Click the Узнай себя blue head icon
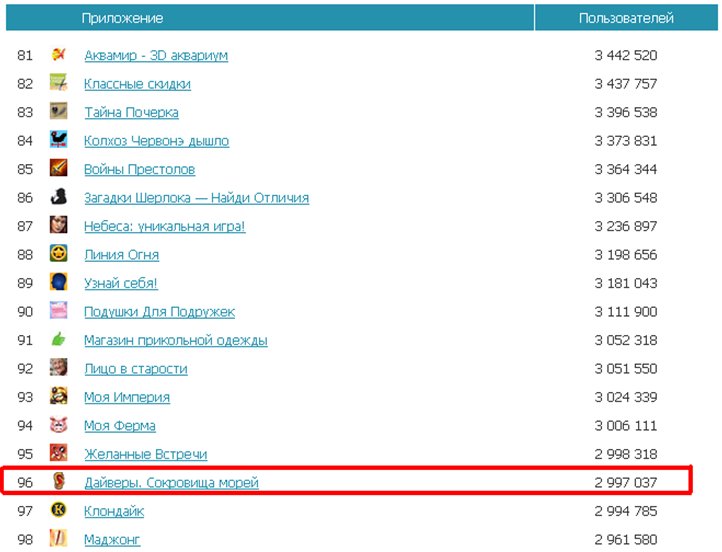This screenshot has width=722, height=552. click(x=58, y=282)
